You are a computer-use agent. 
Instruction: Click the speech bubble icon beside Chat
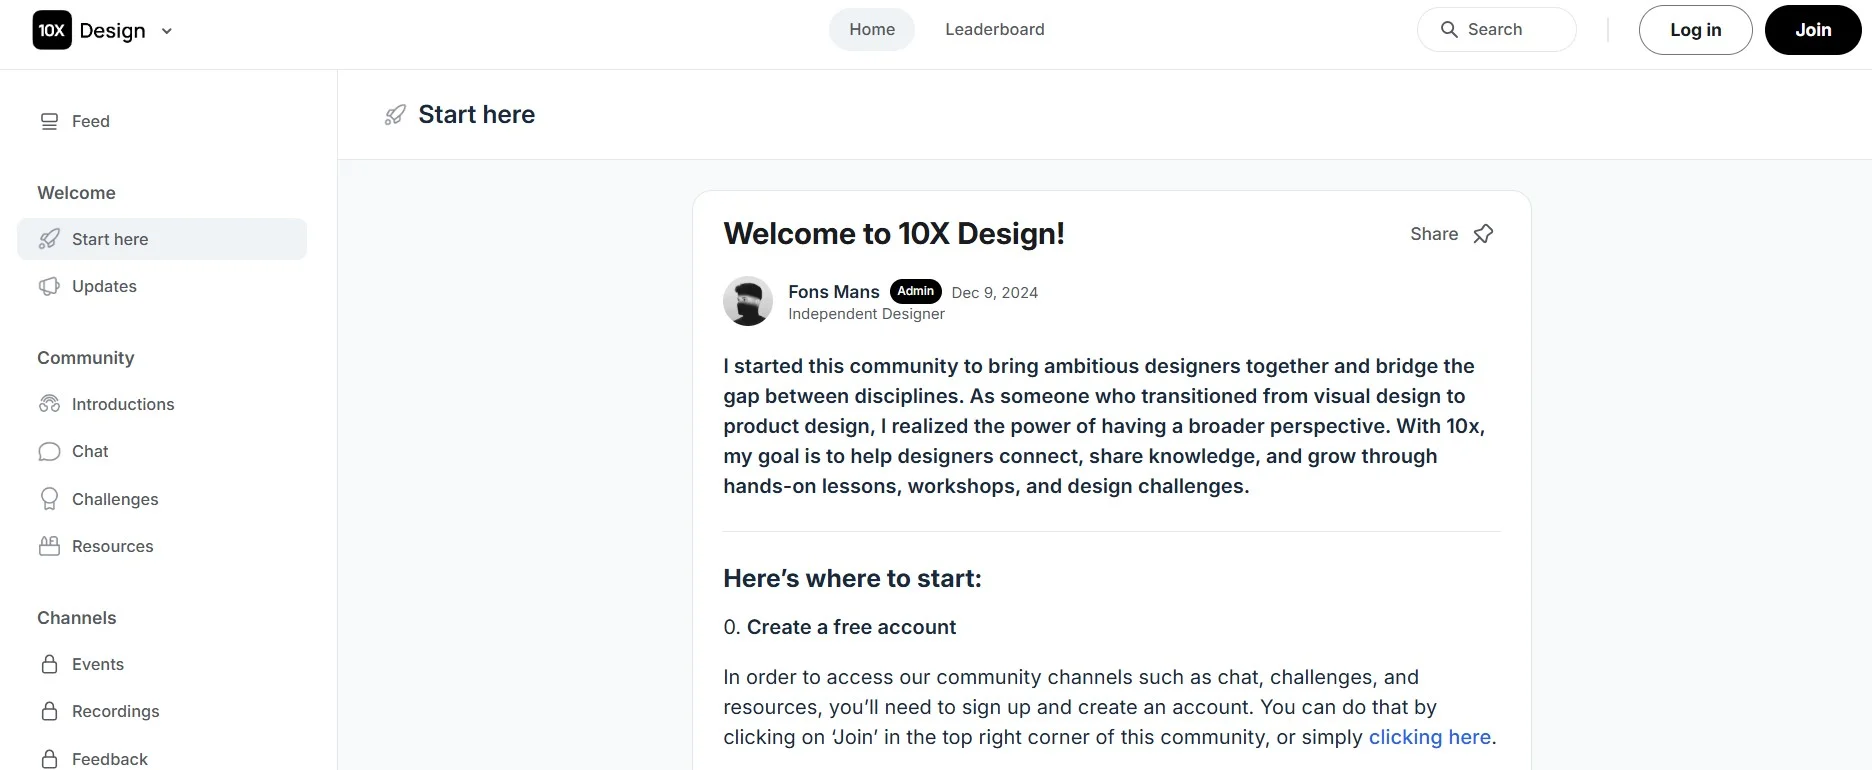point(49,452)
